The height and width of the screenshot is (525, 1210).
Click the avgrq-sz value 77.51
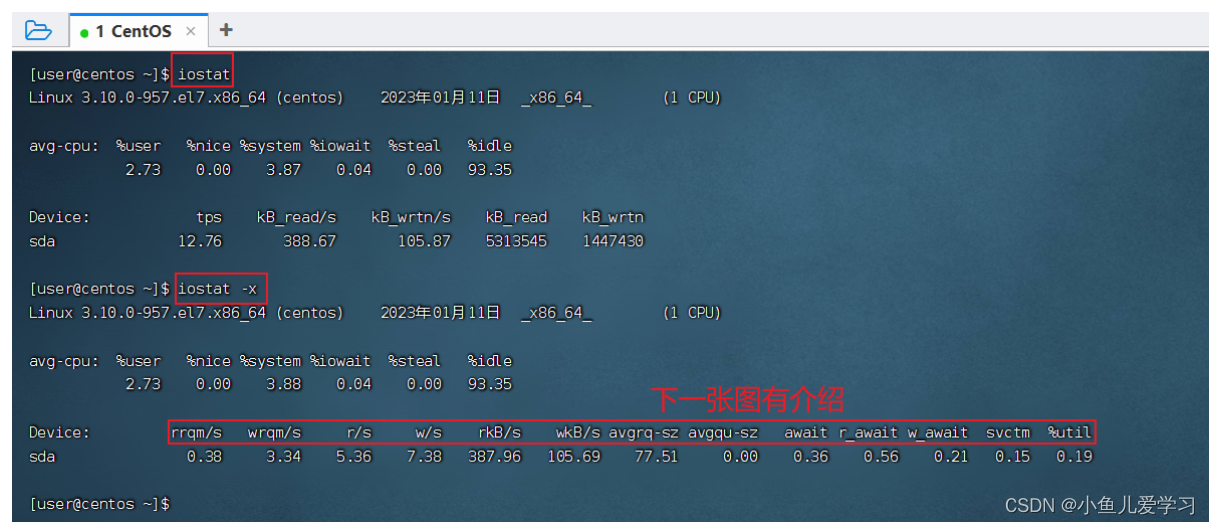pos(656,457)
